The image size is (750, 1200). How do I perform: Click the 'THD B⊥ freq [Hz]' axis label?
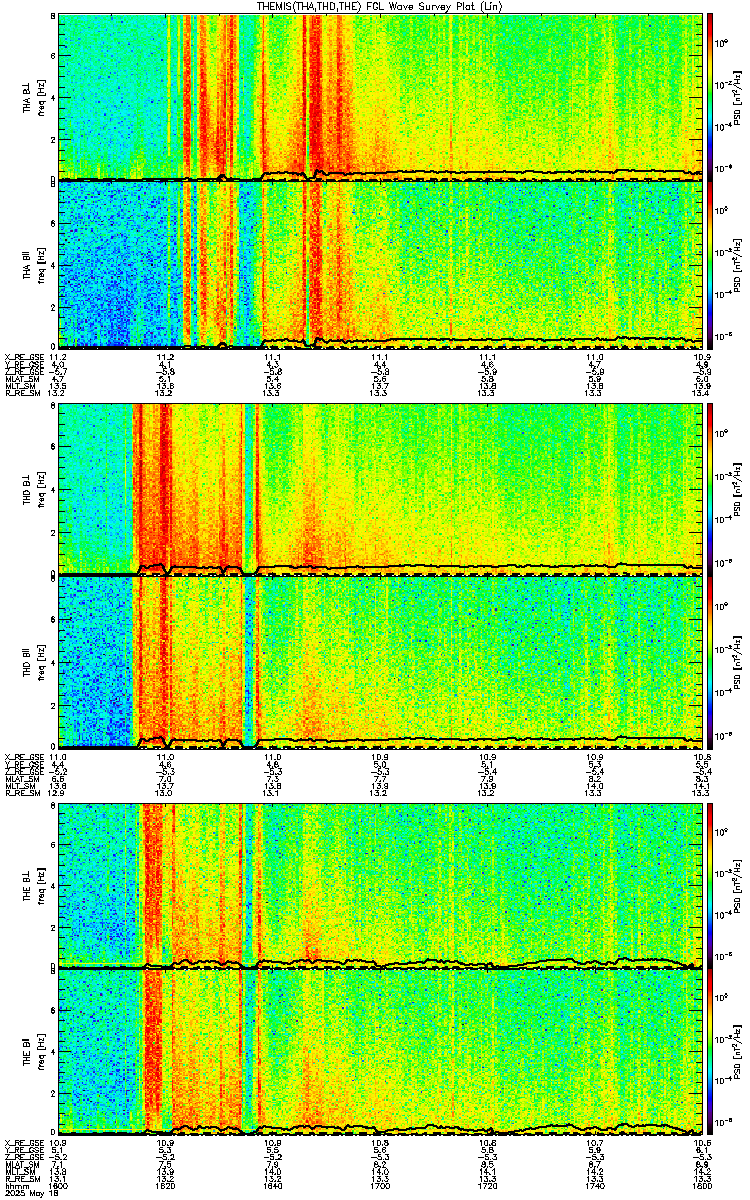33,490
